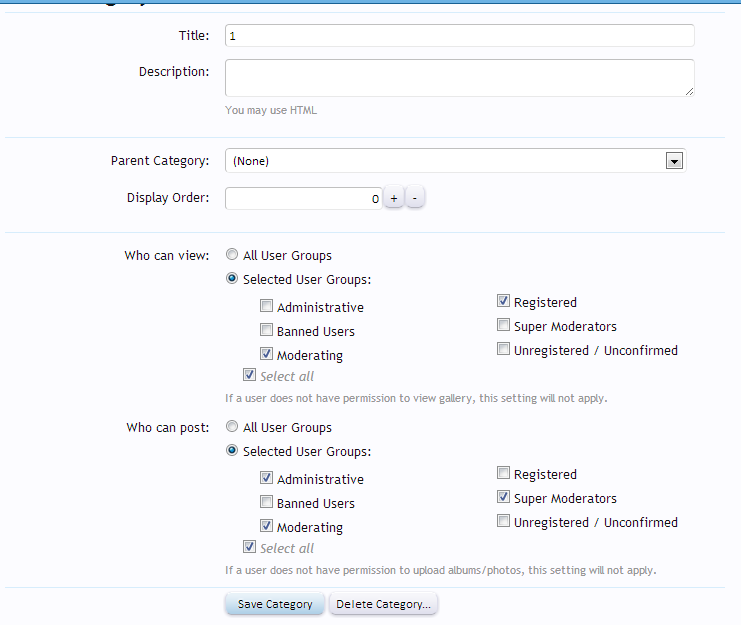Click the Delete Category button
This screenshot has height=625, width=741.
coord(383,604)
